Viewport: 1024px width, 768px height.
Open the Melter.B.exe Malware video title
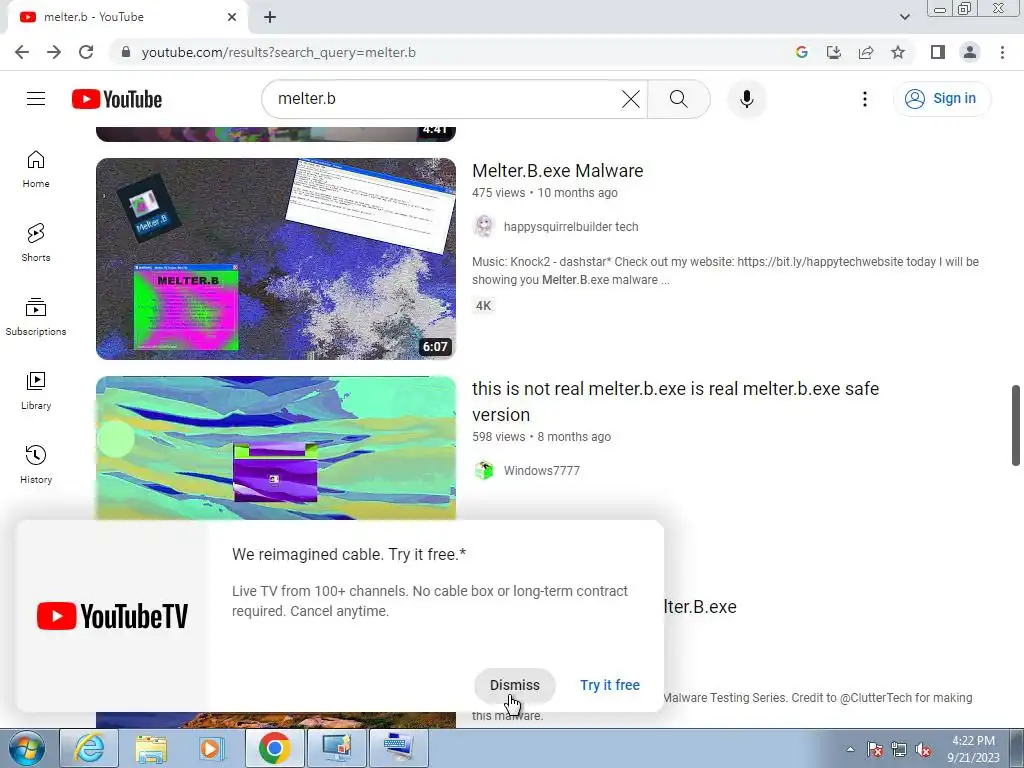click(558, 170)
